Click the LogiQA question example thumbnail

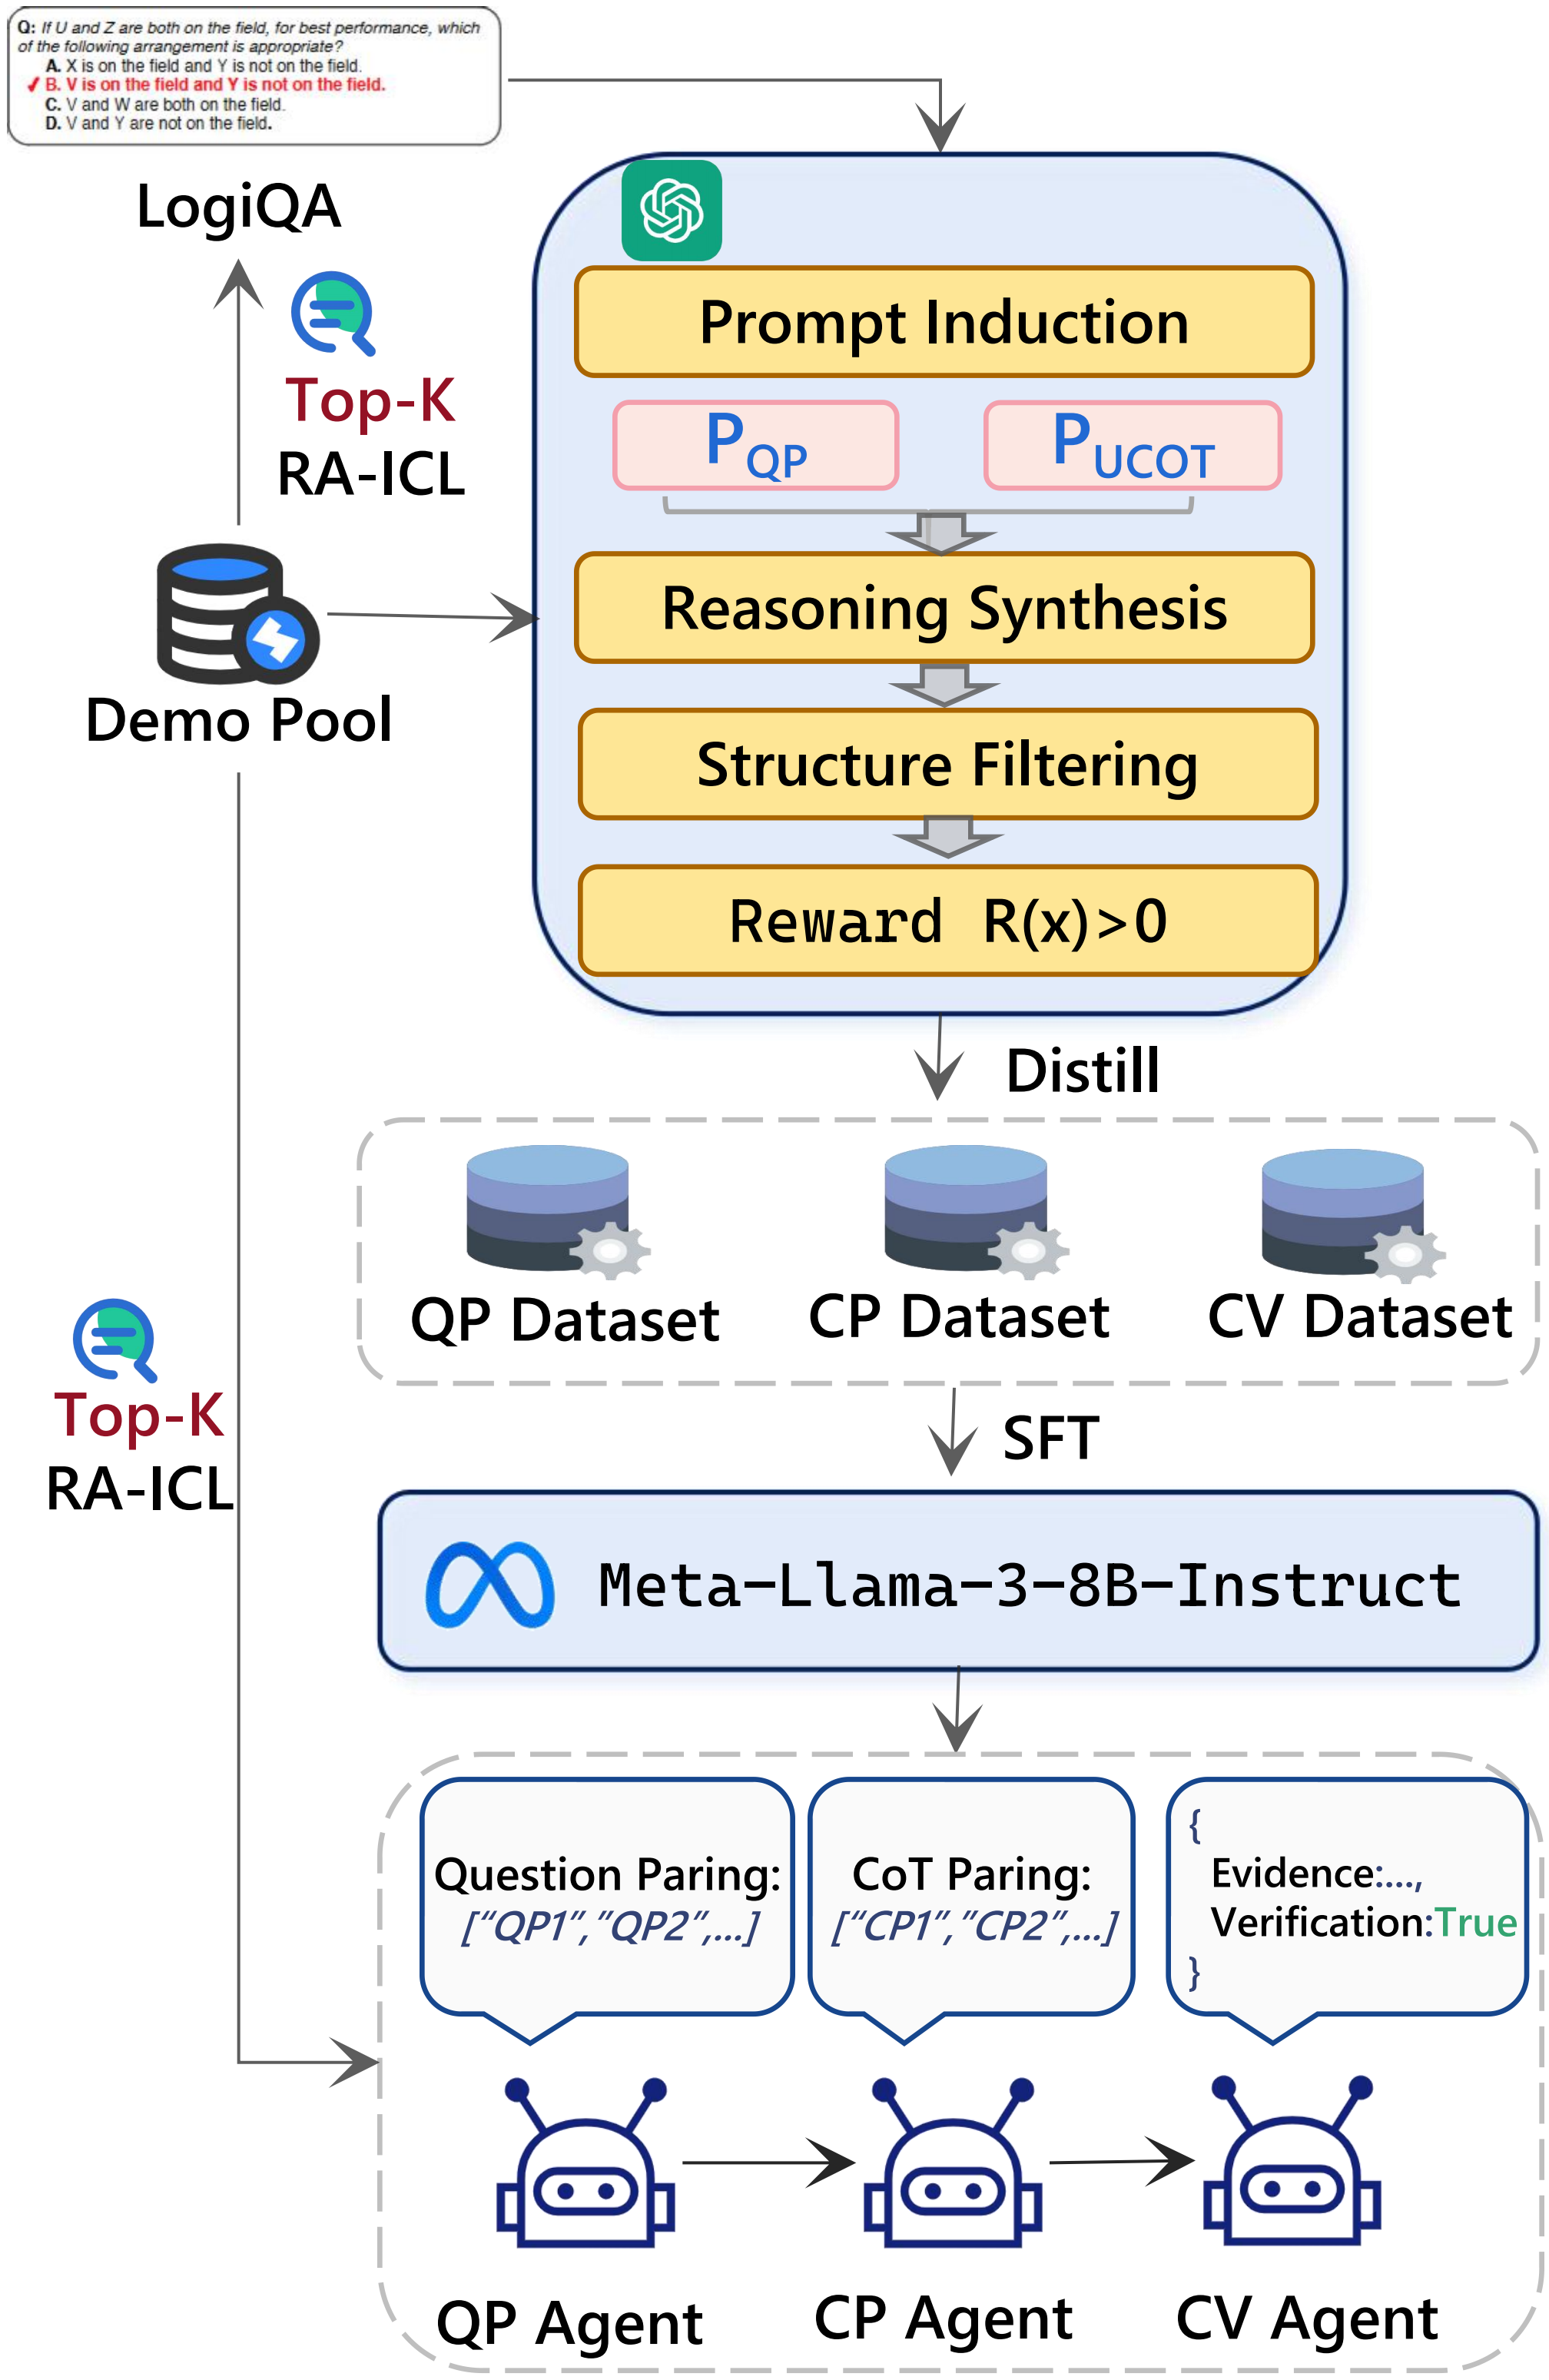[x=253, y=76]
